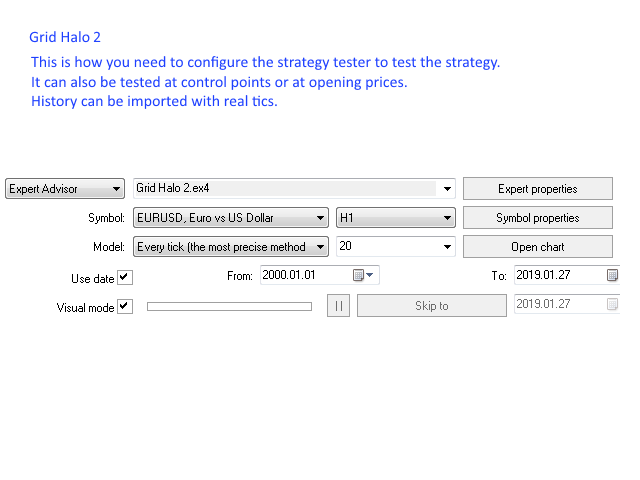Viewport: 640px width, 480px height.
Task: Open the spread dropdown showing 20
Action: click(x=396, y=247)
